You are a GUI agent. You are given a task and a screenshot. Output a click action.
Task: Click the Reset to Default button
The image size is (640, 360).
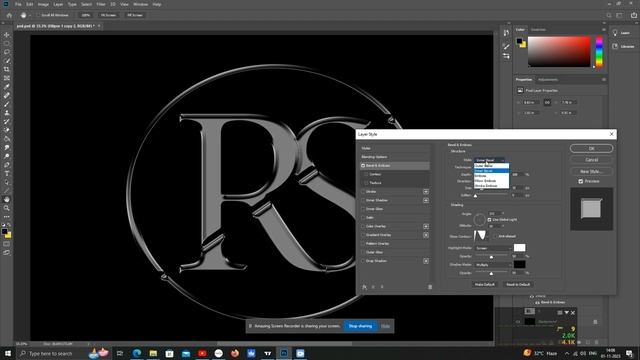pyautogui.click(x=518, y=284)
